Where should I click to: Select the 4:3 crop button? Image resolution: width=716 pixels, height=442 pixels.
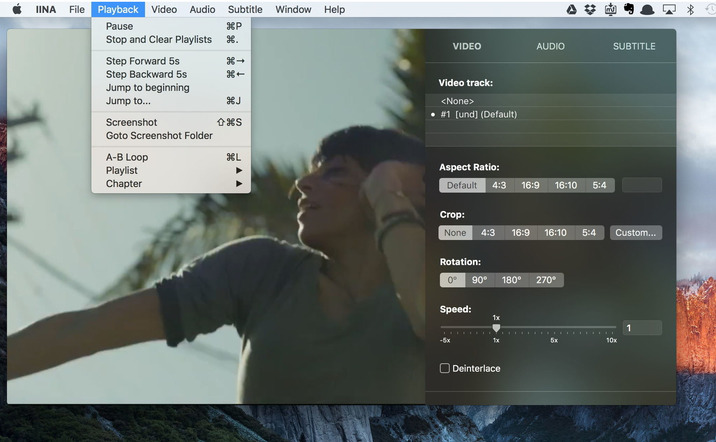pos(488,233)
